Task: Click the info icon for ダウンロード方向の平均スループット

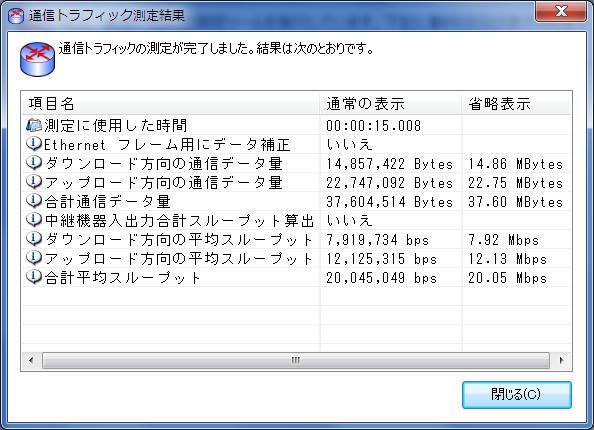Action: click(34, 239)
